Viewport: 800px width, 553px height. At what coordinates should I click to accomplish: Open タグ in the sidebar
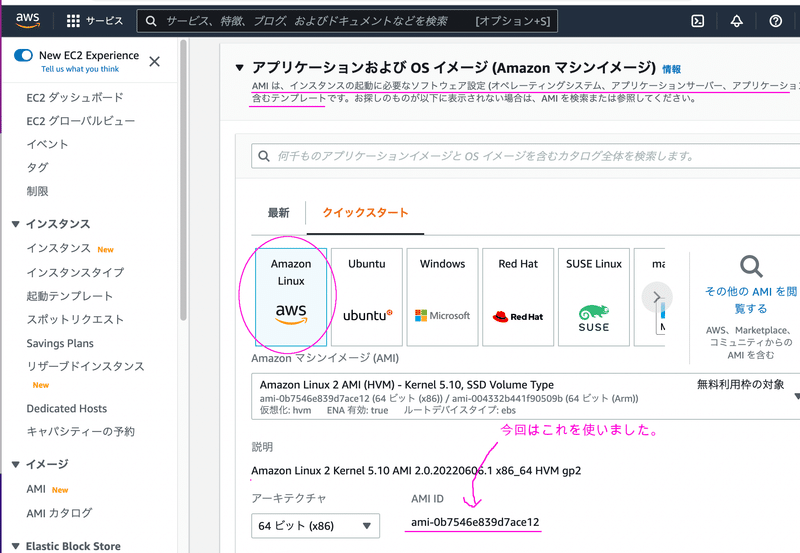(x=37, y=167)
